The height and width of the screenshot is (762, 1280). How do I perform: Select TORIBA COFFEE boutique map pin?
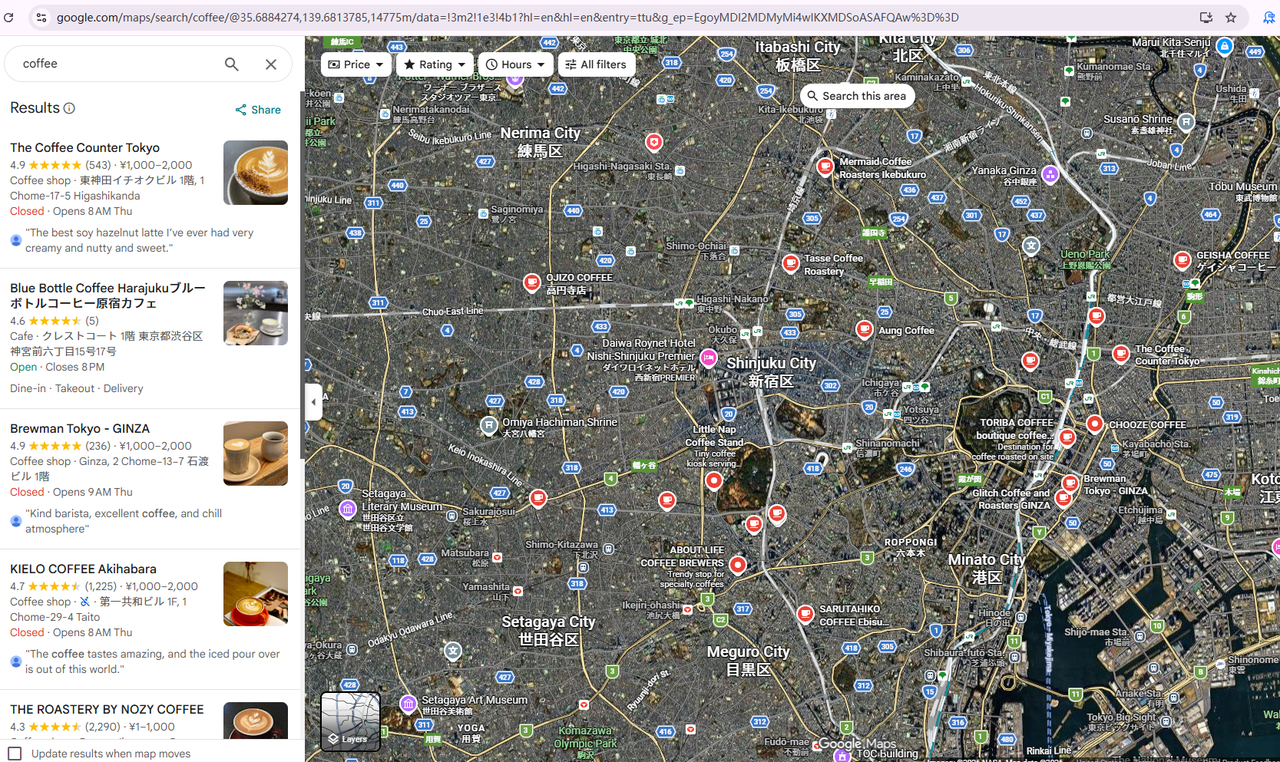coord(1067,437)
